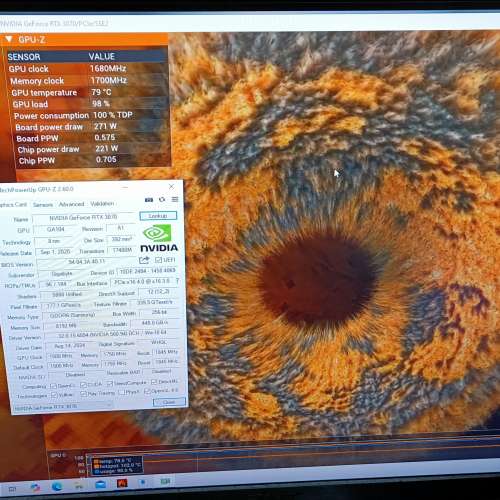Switch to the Validation tab

point(102,203)
